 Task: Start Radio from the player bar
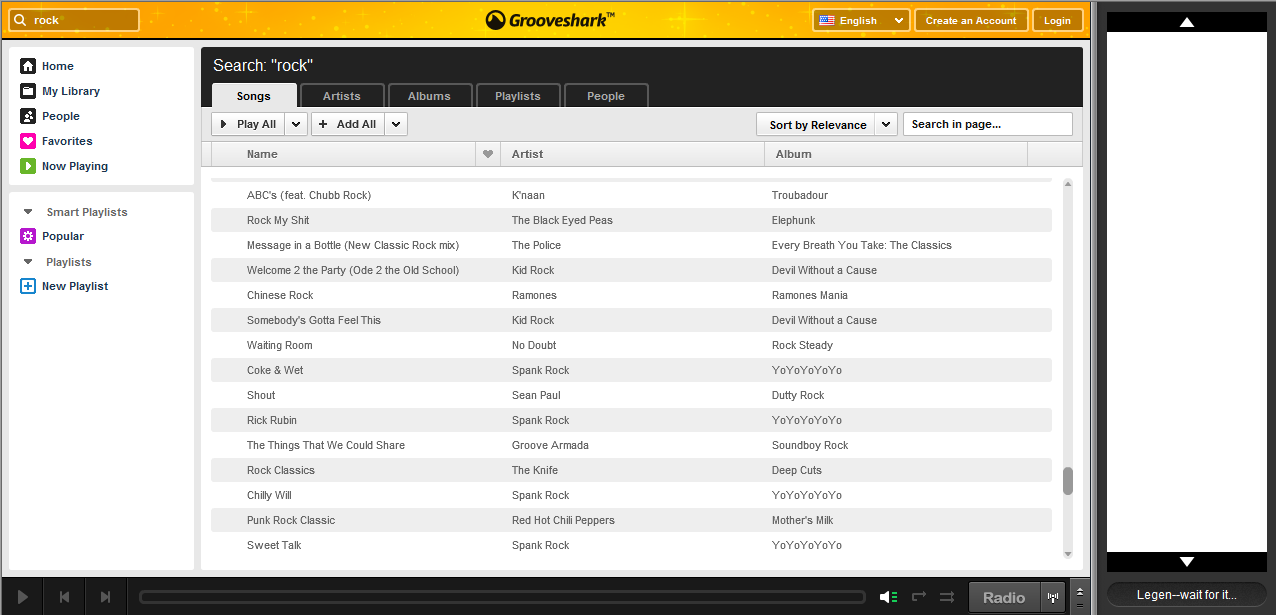coord(1004,597)
